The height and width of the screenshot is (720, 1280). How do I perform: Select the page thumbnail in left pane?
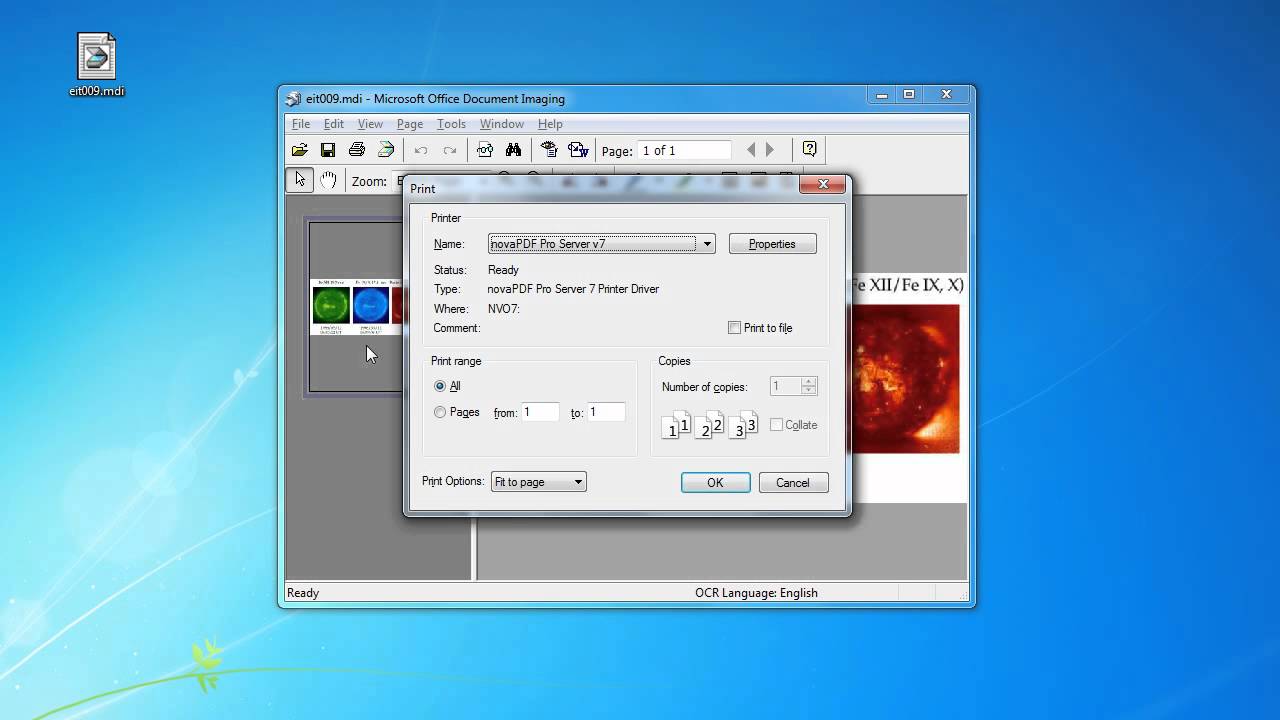pyautogui.click(x=356, y=307)
